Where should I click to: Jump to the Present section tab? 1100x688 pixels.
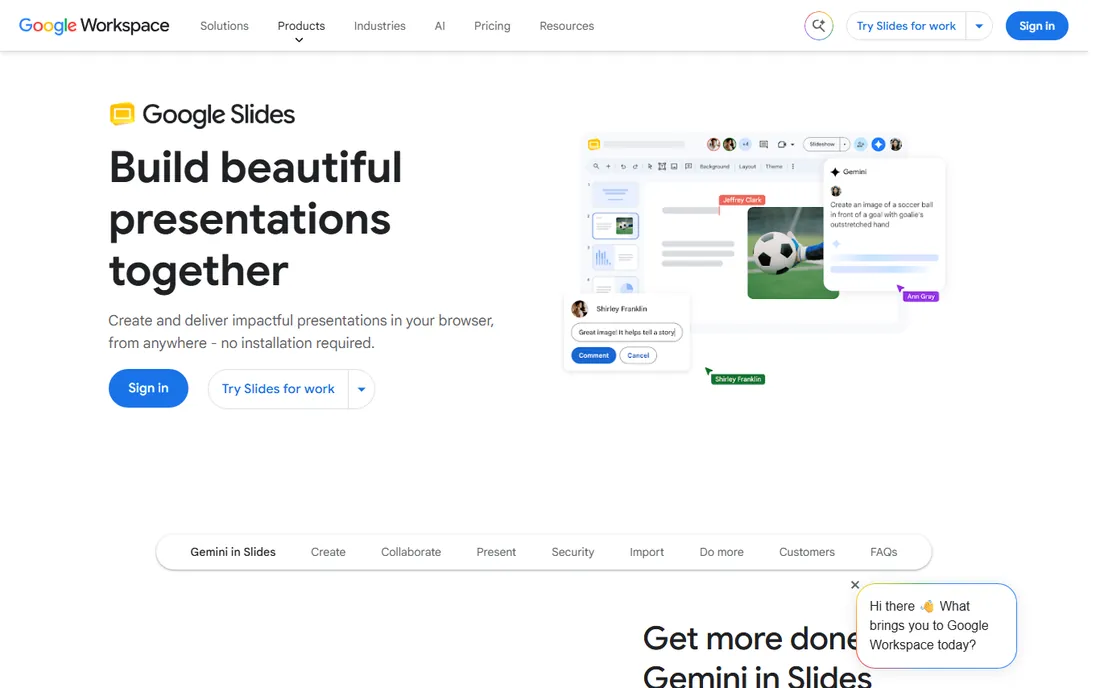click(x=496, y=552)
